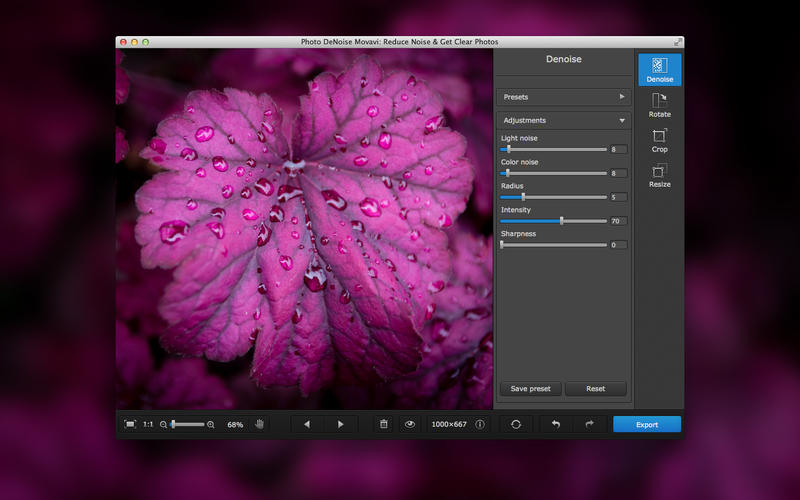The image size is (800, 500).
Task: Undo the last action
Action: click(x=556, y=424)
